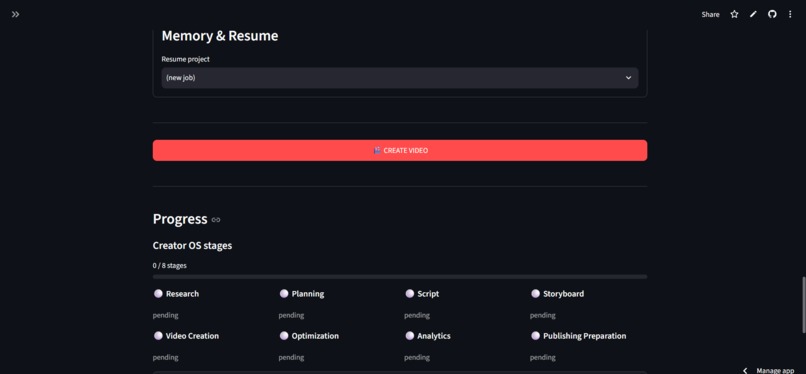Click pending status under Storyboard
This screenshot has height=374, width=806.
[x=543, y=315]
